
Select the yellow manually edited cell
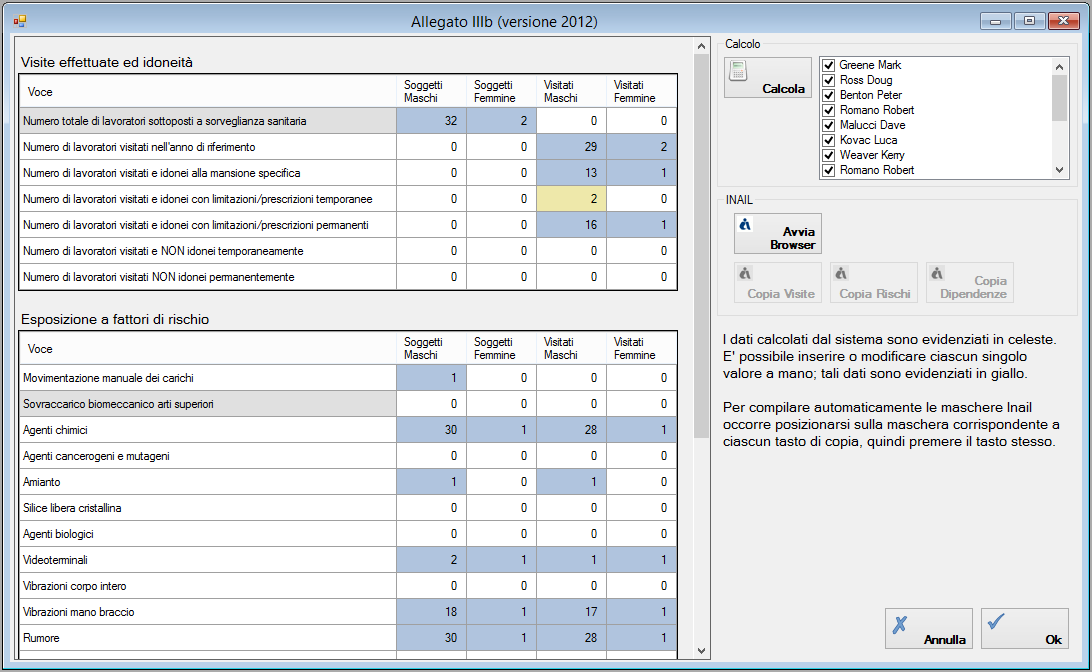click(x=571, y=199)
